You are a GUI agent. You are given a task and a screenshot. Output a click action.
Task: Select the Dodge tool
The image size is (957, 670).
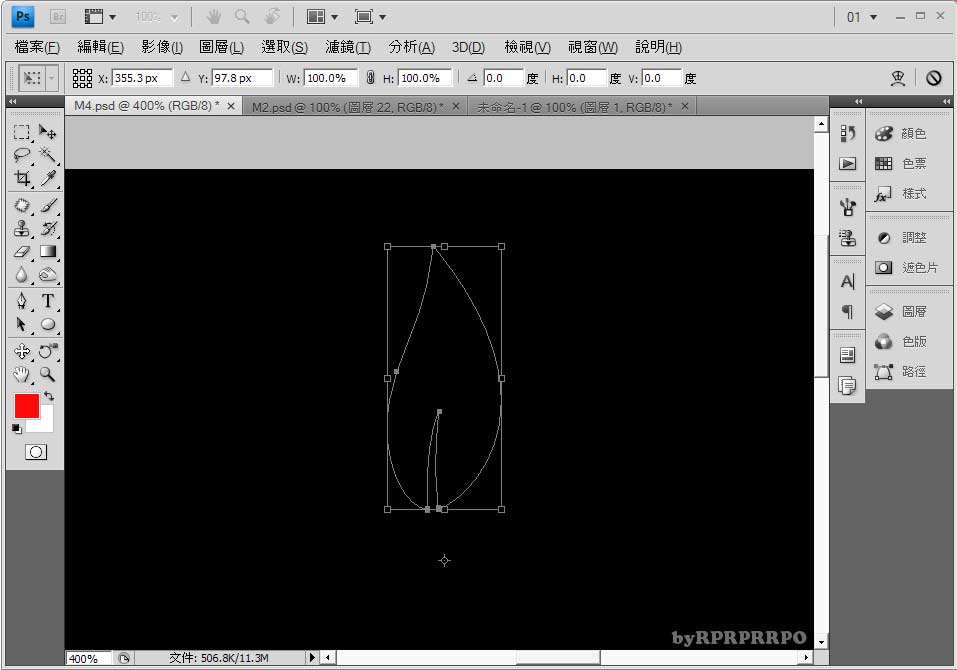[x=48, y=275]
